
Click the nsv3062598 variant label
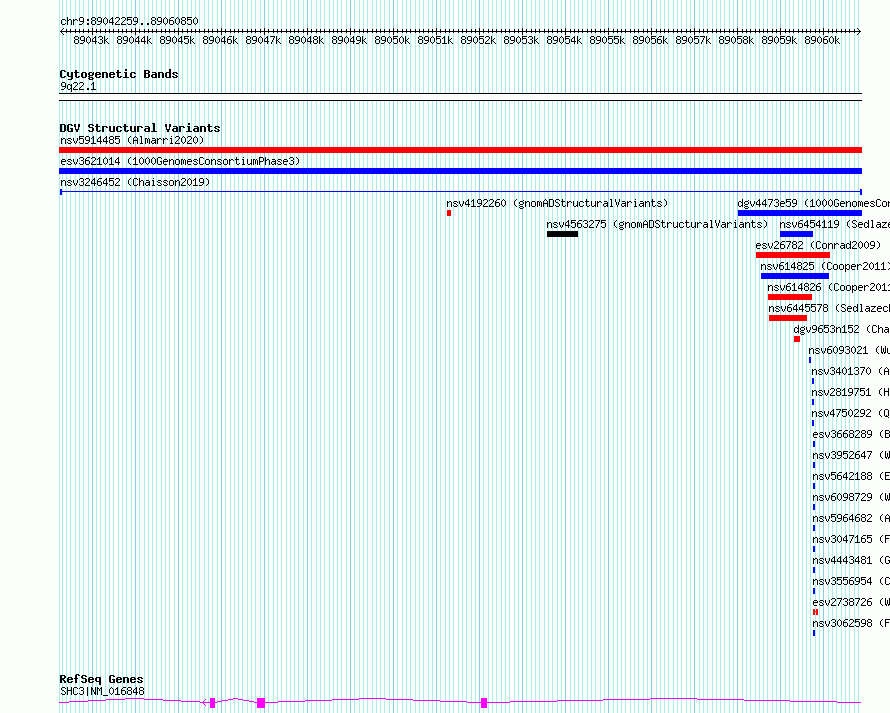pos(851,623)
